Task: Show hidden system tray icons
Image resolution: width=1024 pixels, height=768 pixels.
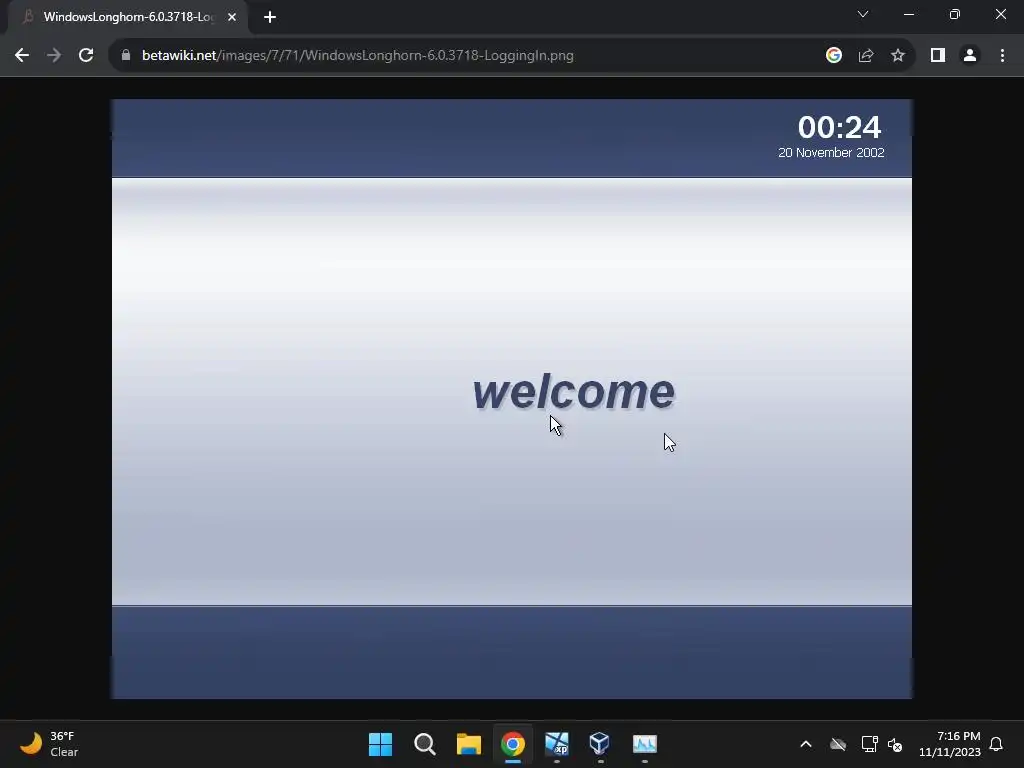Action: pos(806,744)
